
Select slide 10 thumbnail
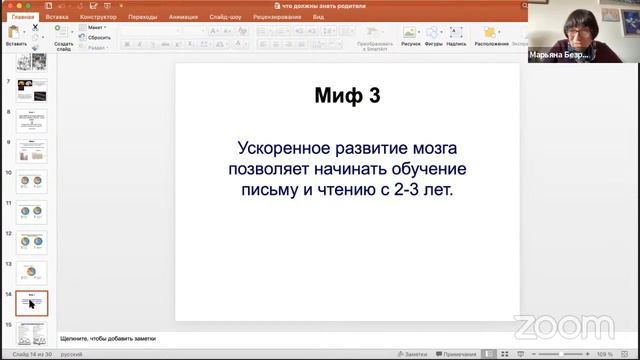pyautogui.click(x=32, y=182)
